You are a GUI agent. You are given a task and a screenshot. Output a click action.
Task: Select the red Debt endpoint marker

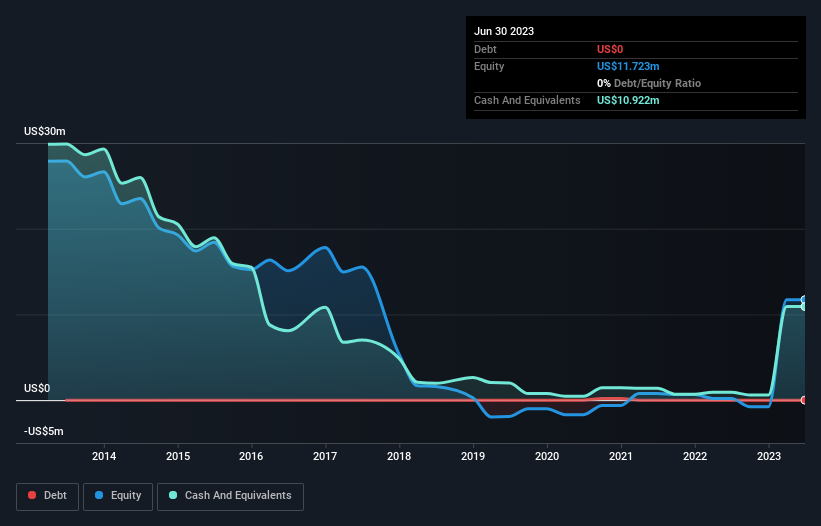tap(804, 400)
